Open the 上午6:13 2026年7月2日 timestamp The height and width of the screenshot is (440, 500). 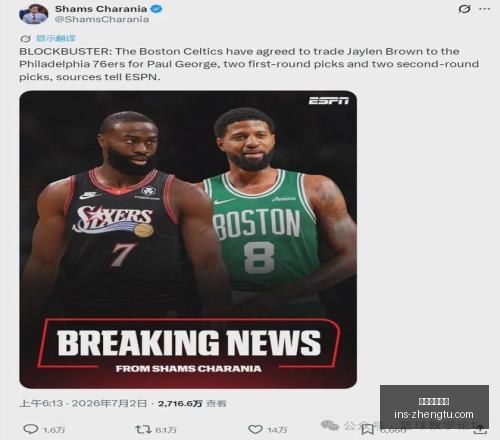(83, 403)
